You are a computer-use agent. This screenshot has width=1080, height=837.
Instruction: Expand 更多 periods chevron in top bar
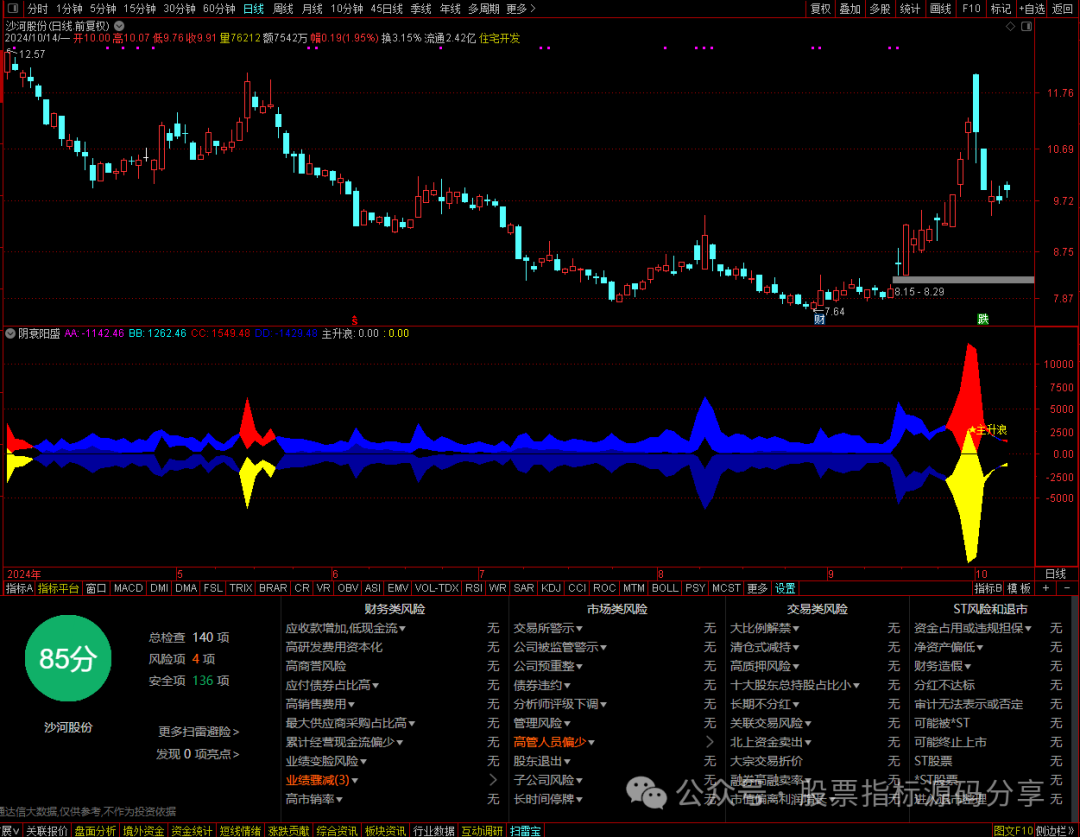point(521,8)
